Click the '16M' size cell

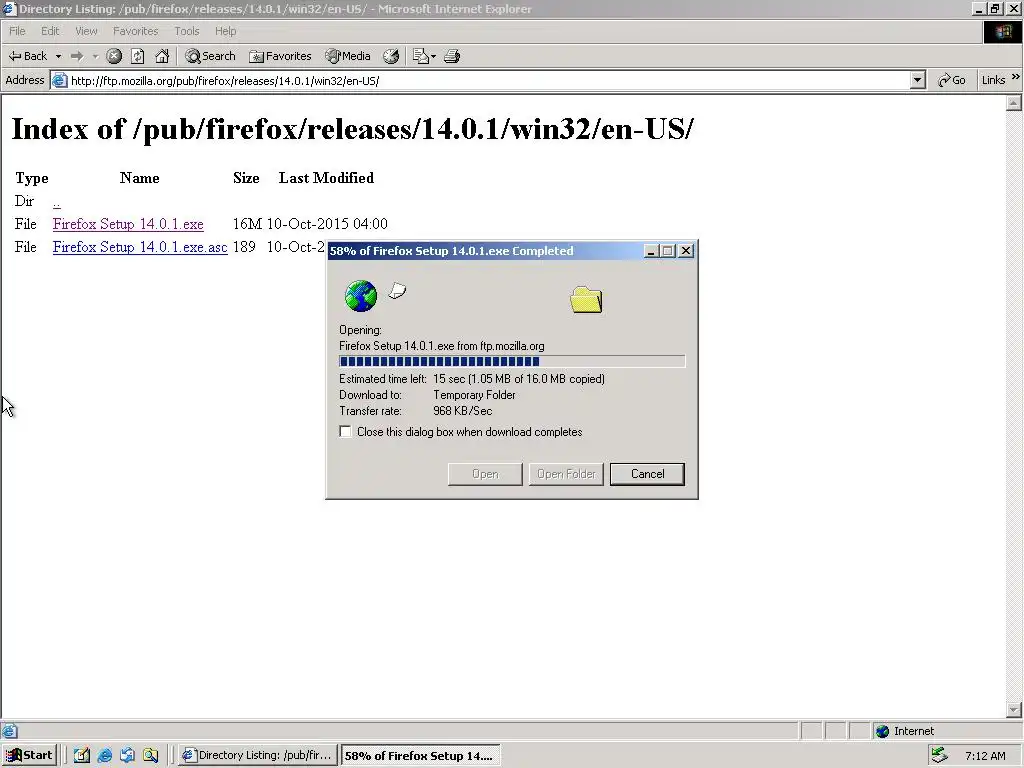pyautogui.click(x=247, y=224)
